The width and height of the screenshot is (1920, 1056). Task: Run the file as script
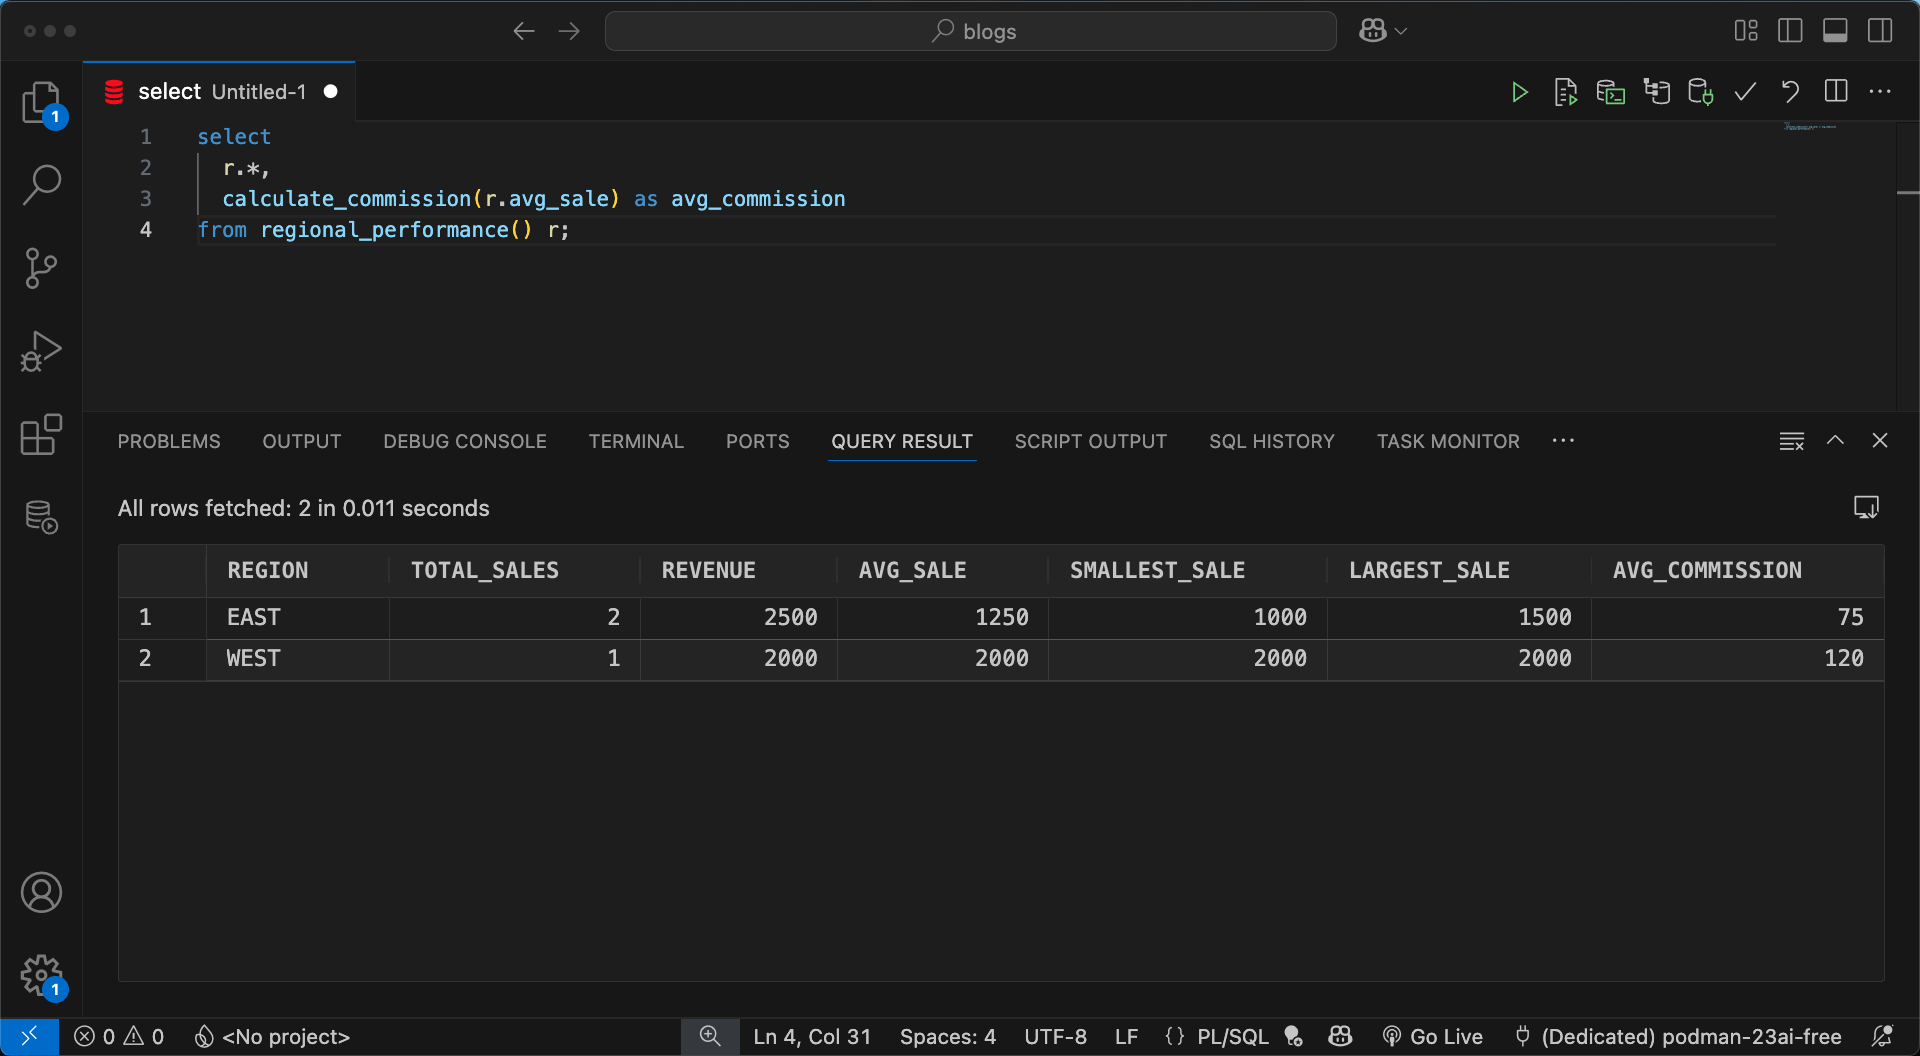point(1565,92)
